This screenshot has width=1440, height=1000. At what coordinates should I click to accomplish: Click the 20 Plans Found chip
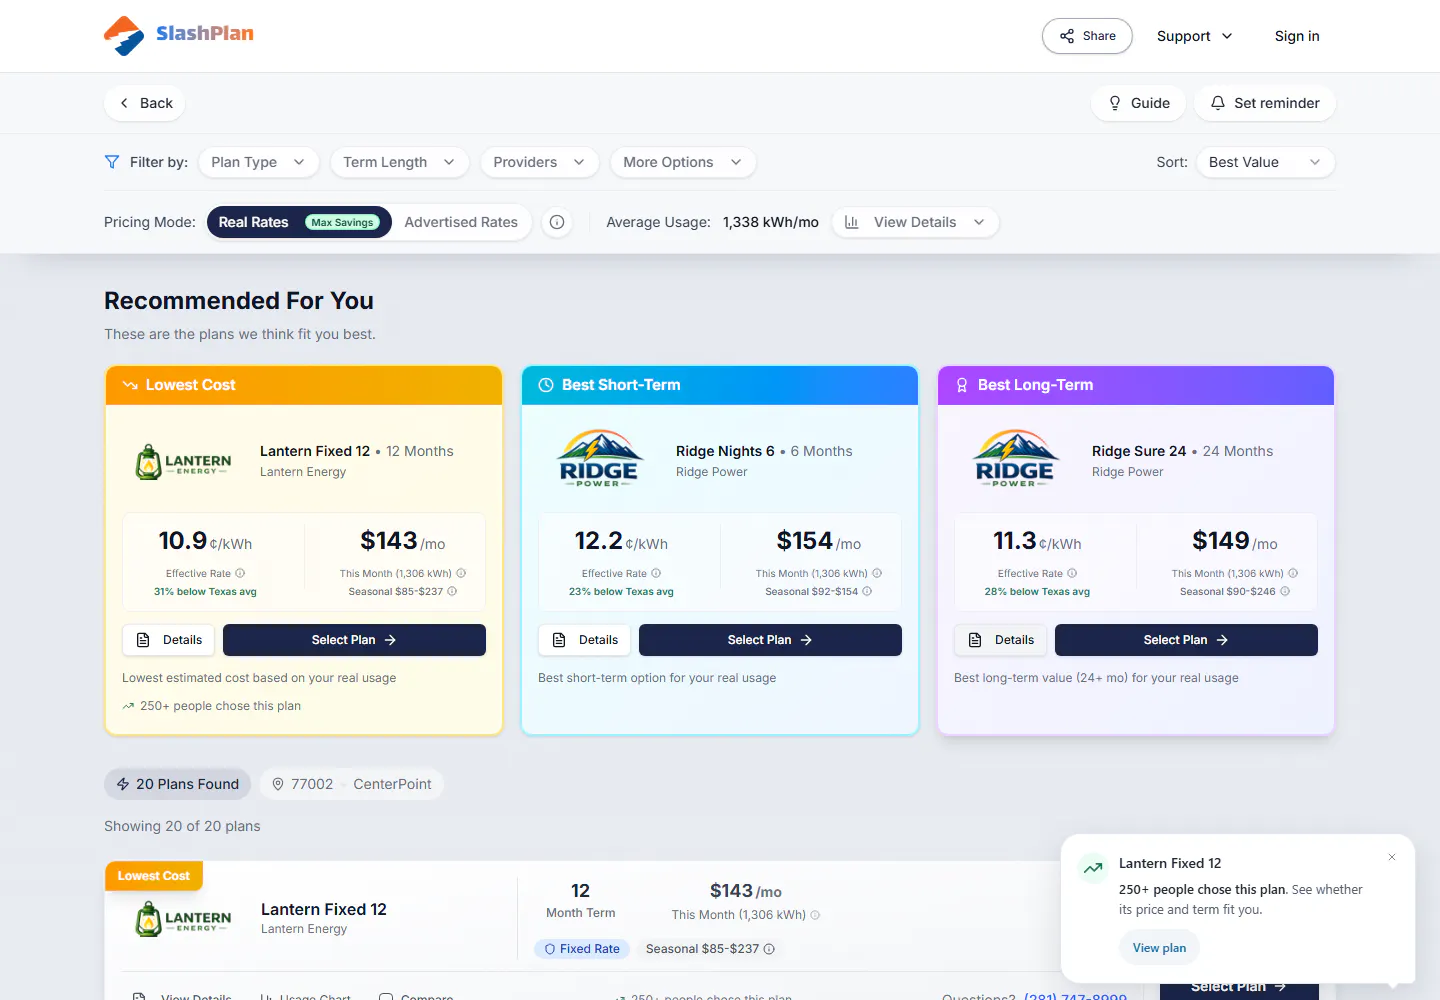click(x=178, y=784)
